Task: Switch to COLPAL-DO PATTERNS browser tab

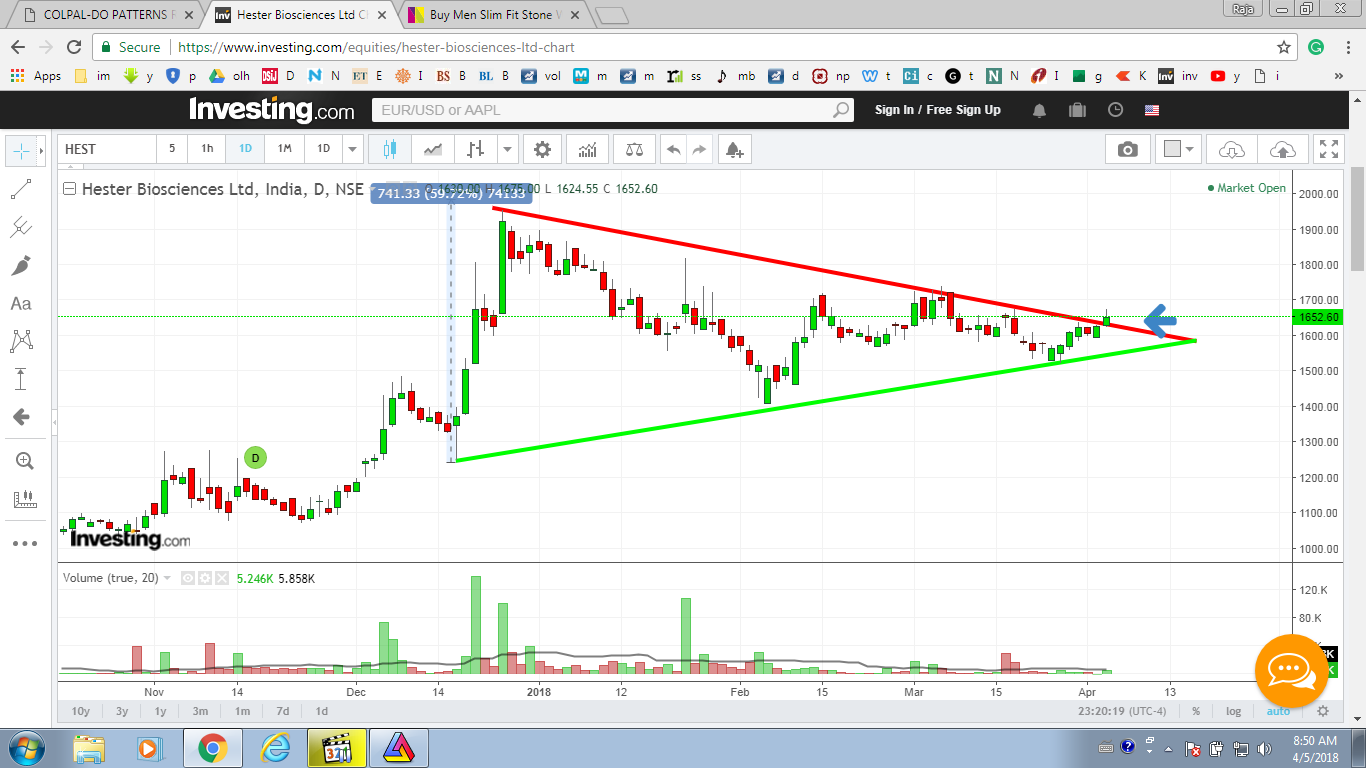Action: pos(107,15)
